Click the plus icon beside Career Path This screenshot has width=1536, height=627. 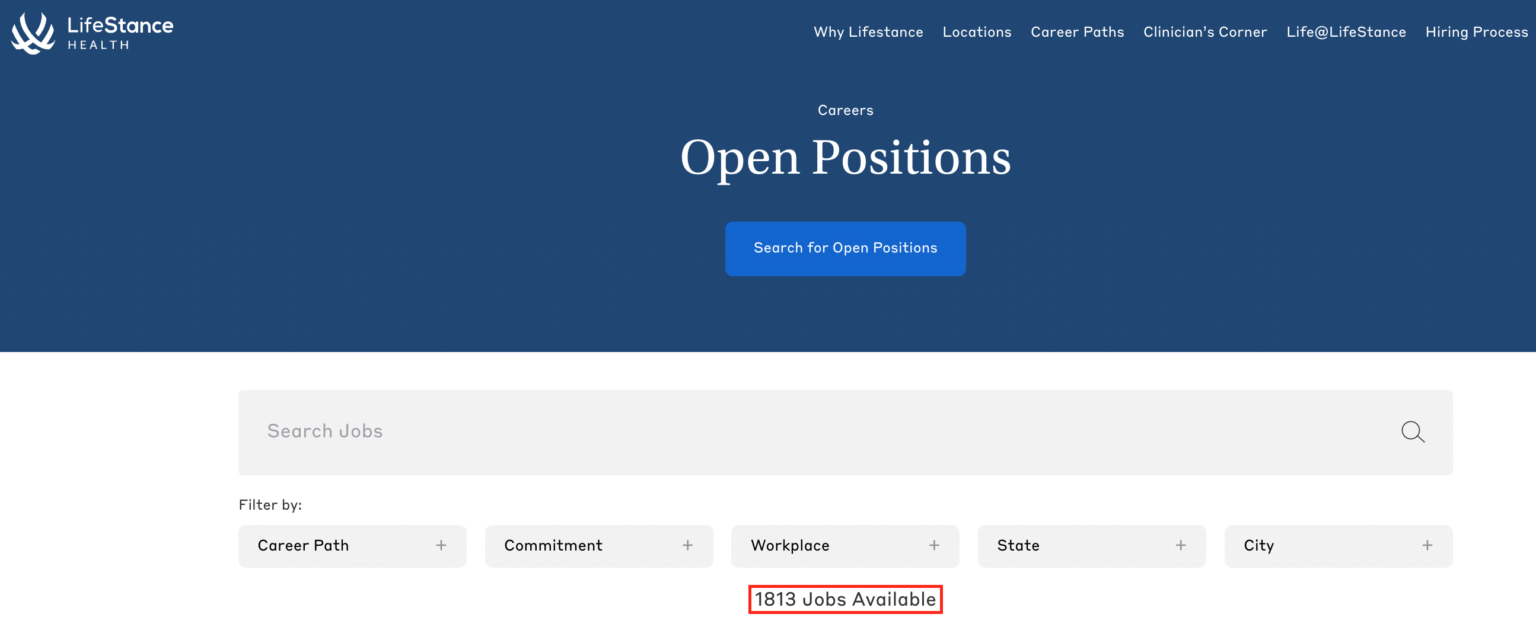point(441,545)
